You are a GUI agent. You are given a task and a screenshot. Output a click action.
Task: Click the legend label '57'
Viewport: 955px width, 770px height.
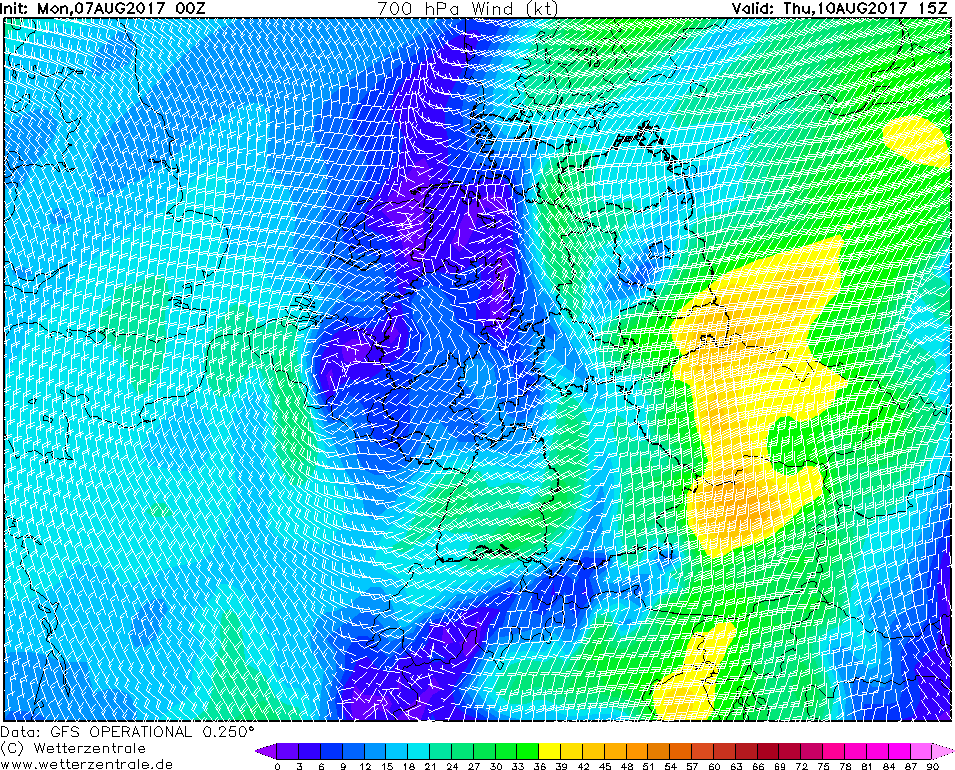pos(692,766)
